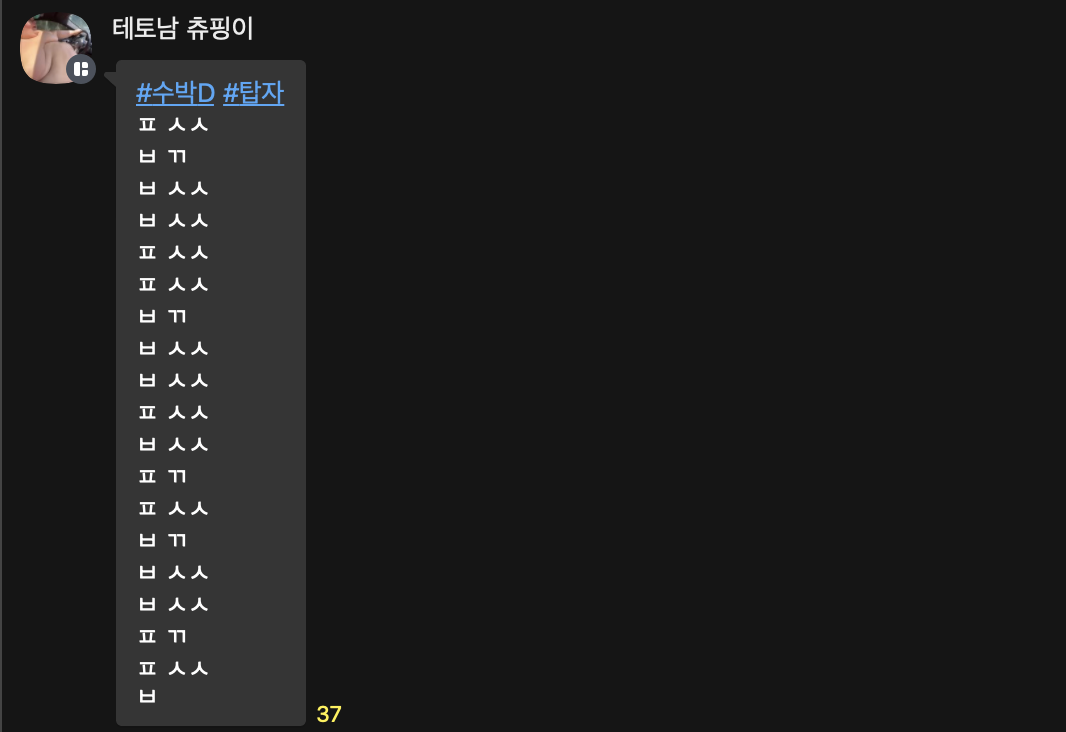
Task: Click the last ㅍ ㄲ line in the bubble
Action: coord(162,636)
